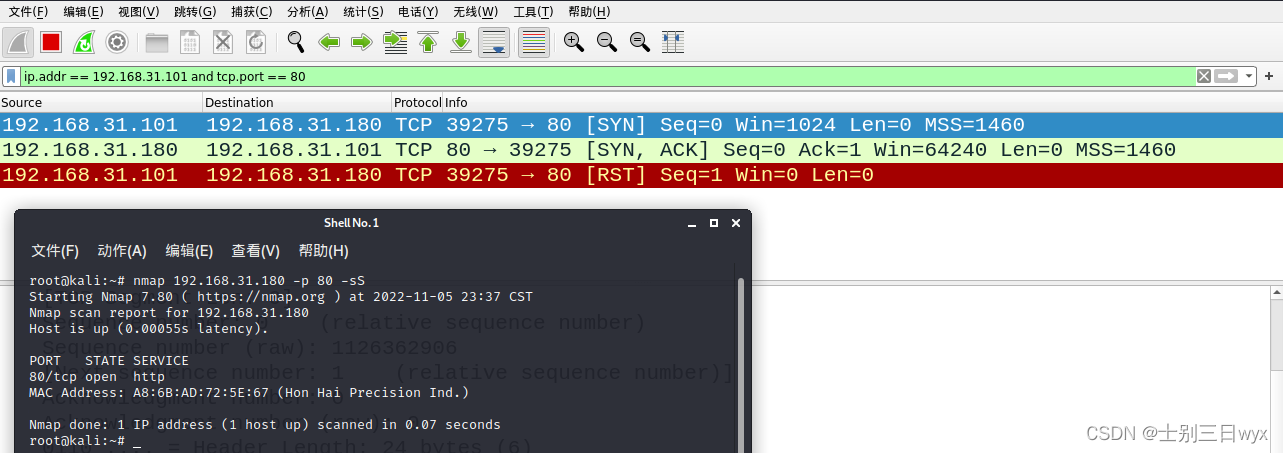Viewport: 1283px width, 453px height.
Task: Open the 视图(V) menu
Action: click(138, 12)
